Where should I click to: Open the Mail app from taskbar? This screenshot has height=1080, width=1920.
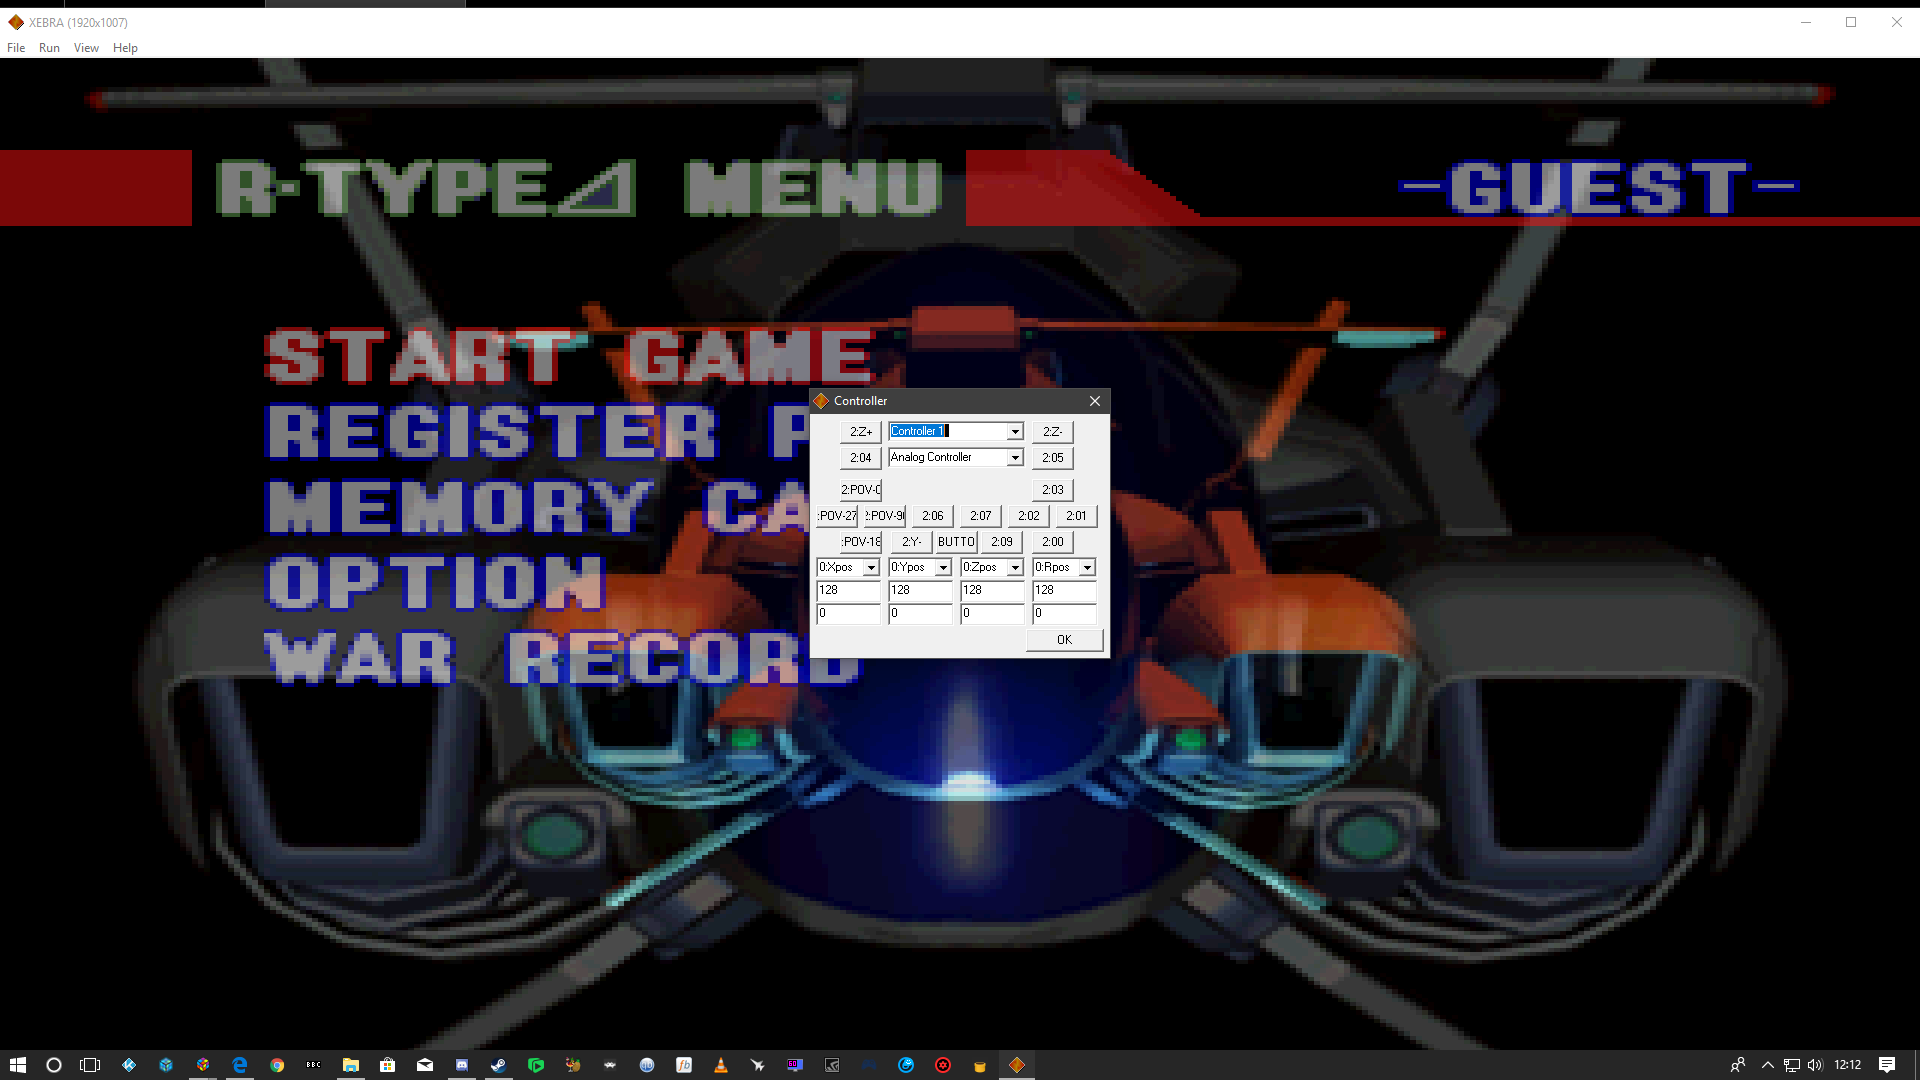[x=425, y=1065]
